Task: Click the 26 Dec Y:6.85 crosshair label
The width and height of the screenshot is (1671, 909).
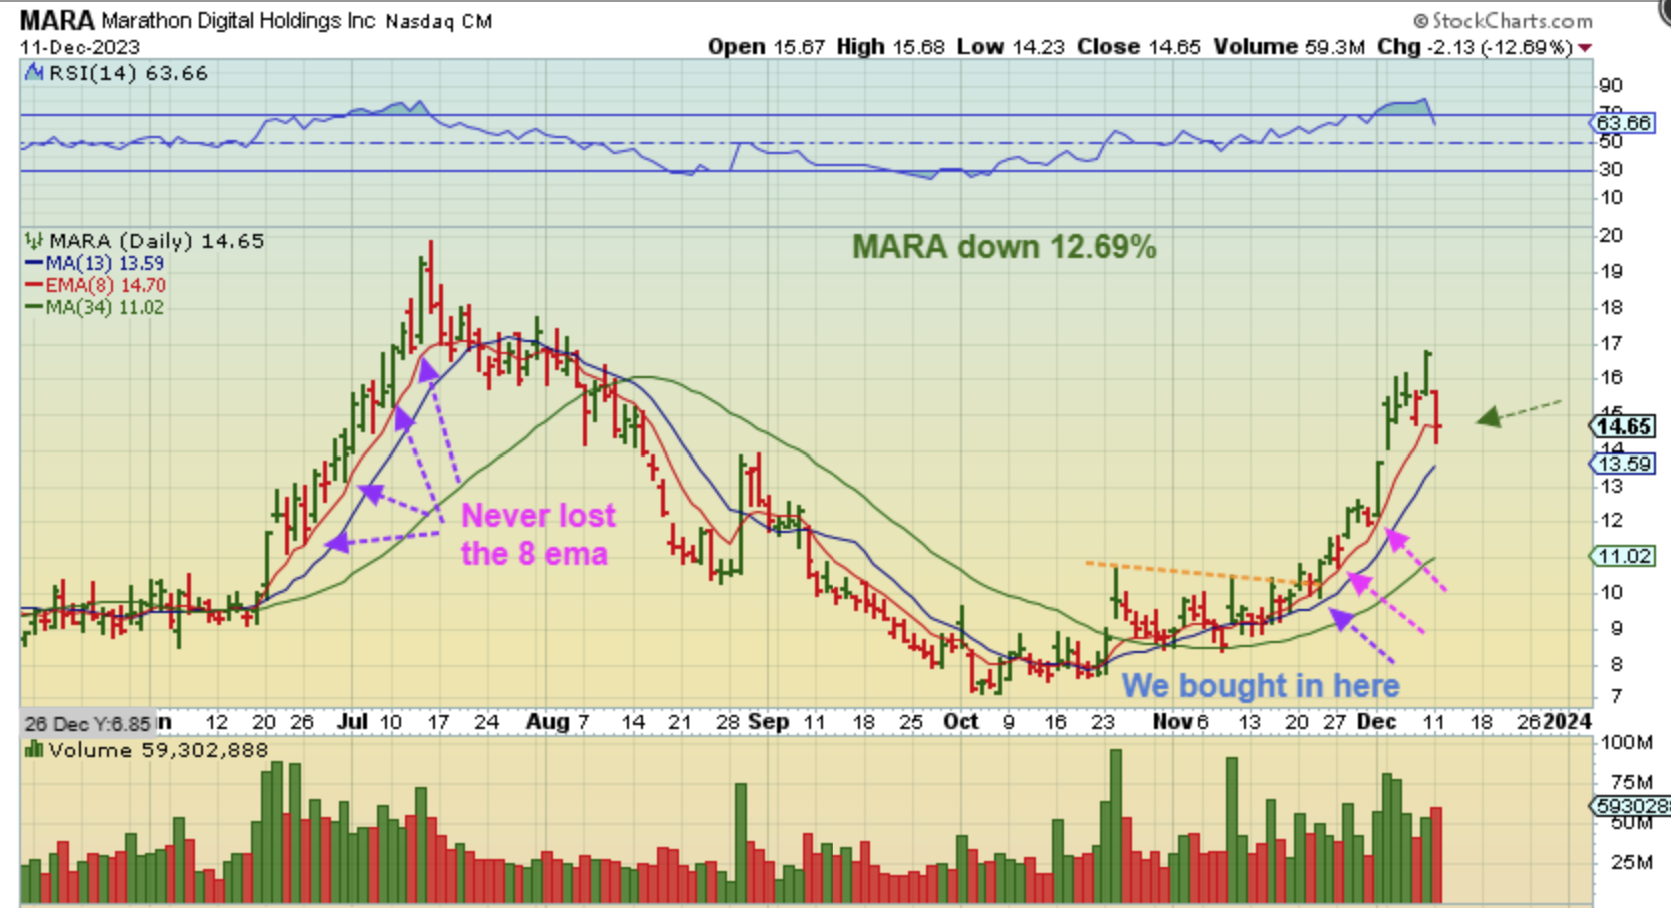Action: (x=87, y=723)
